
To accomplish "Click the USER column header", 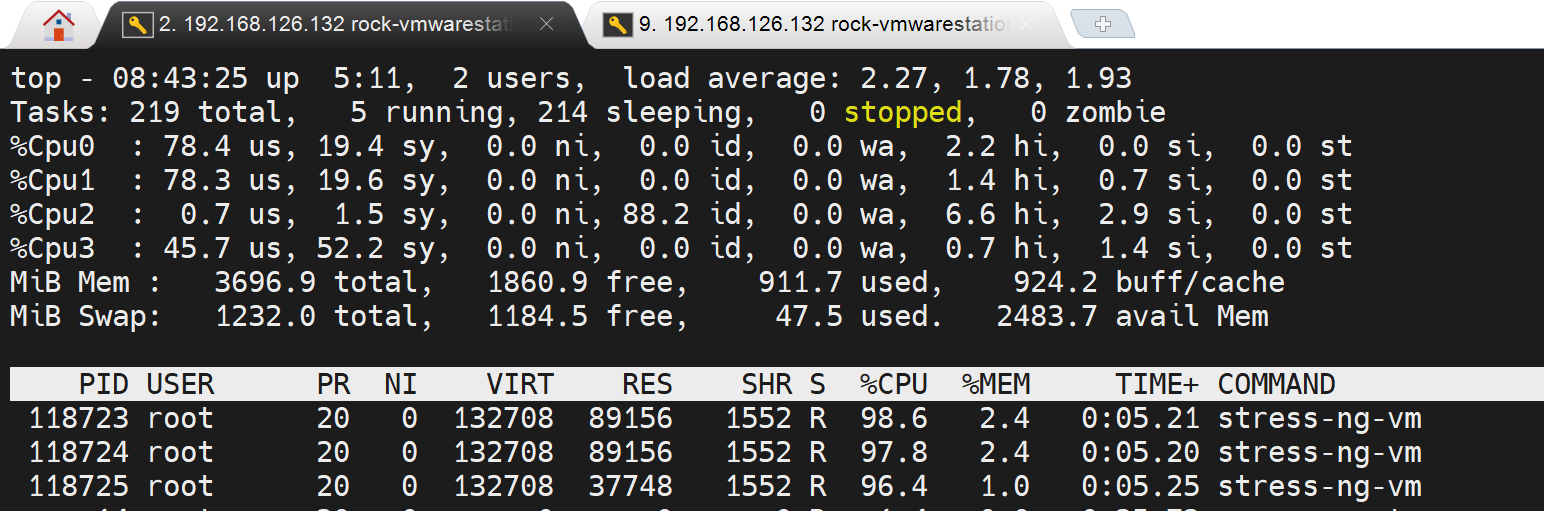I will (180, 384).
